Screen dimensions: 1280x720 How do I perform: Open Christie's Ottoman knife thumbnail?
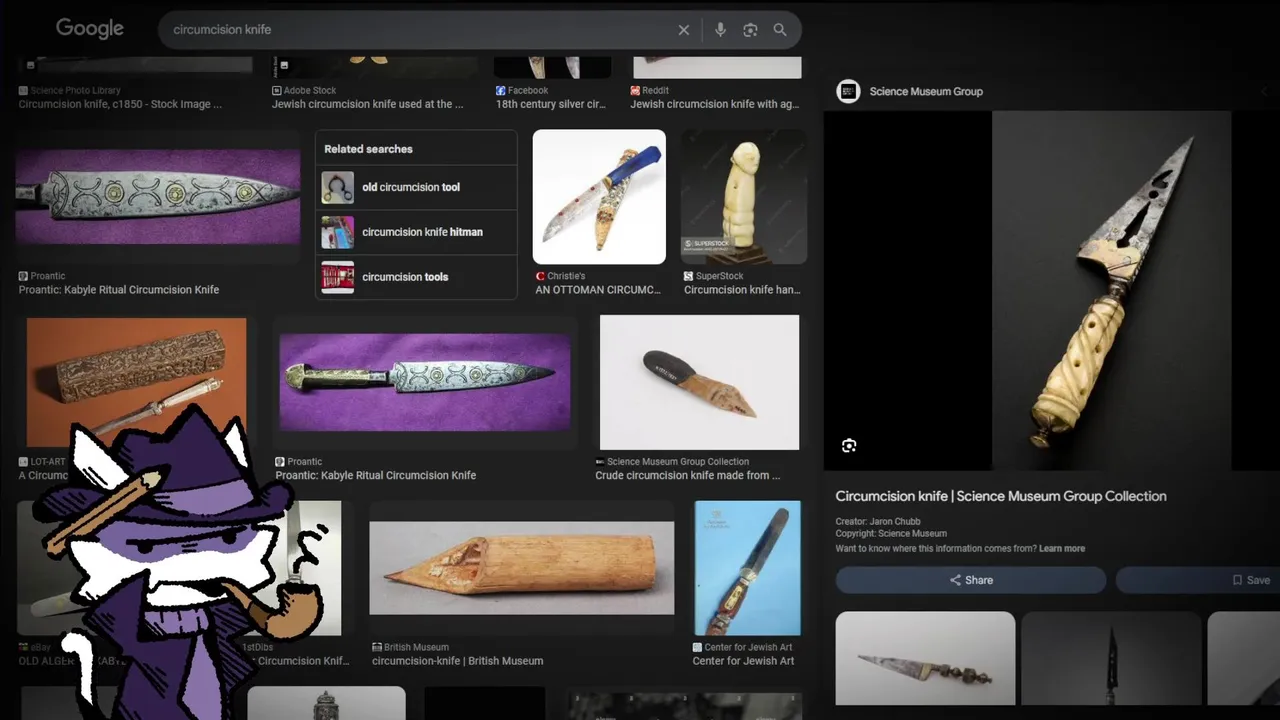pyautogui.click(x=599, y=197)
